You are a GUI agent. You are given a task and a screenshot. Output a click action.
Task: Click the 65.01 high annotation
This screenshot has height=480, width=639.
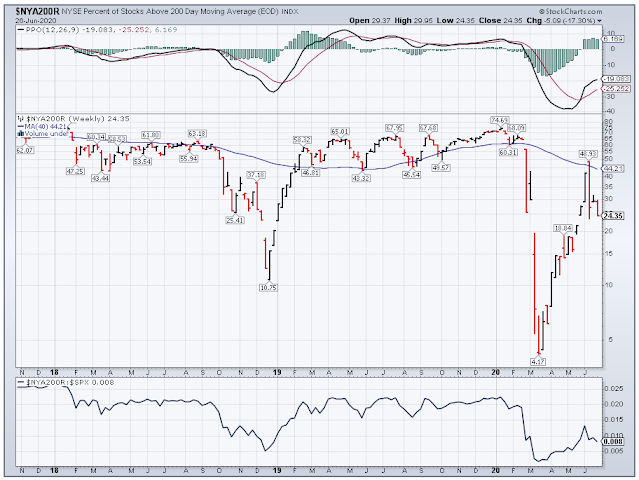(x=340, y=132)
